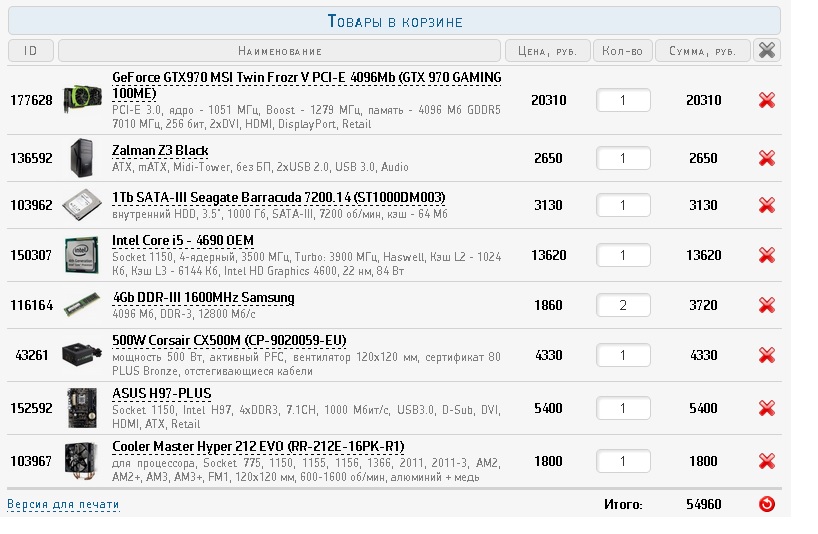
Task: Click Cooler Master cooler thumbnail
Action: click(82, 461)
